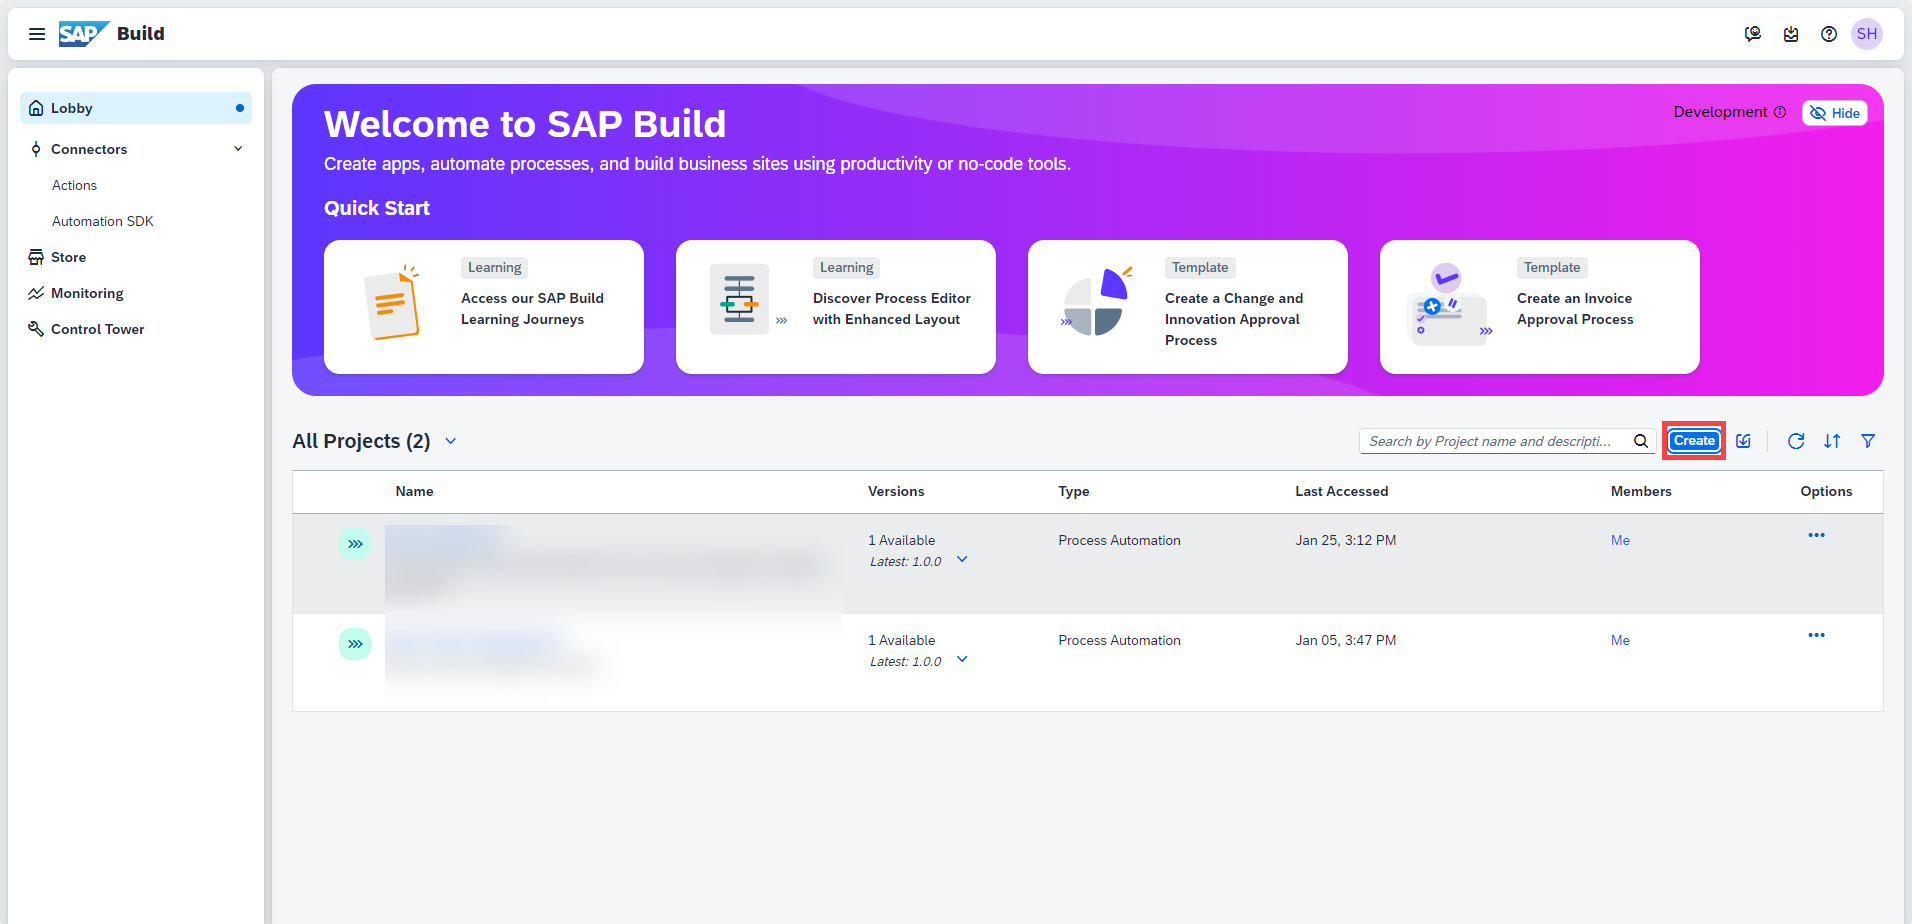The image size is (1912, 924).
Task: Open Change and Innovation Approval Process template
Action: (1188, 307)
